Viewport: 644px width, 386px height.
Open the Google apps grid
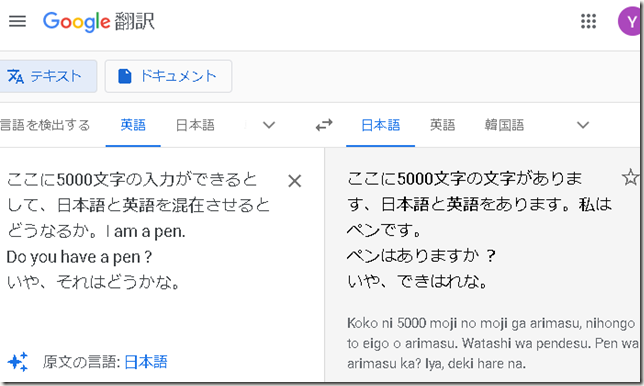coord(588,21)
